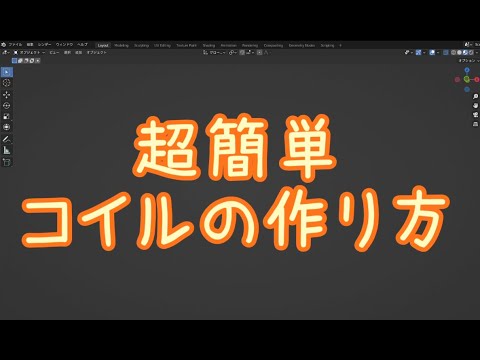Image resolution: width=480 pixels, height=360 pixels.
Task: Open the pivot point dropdown
Action: [x=233, y=52]
